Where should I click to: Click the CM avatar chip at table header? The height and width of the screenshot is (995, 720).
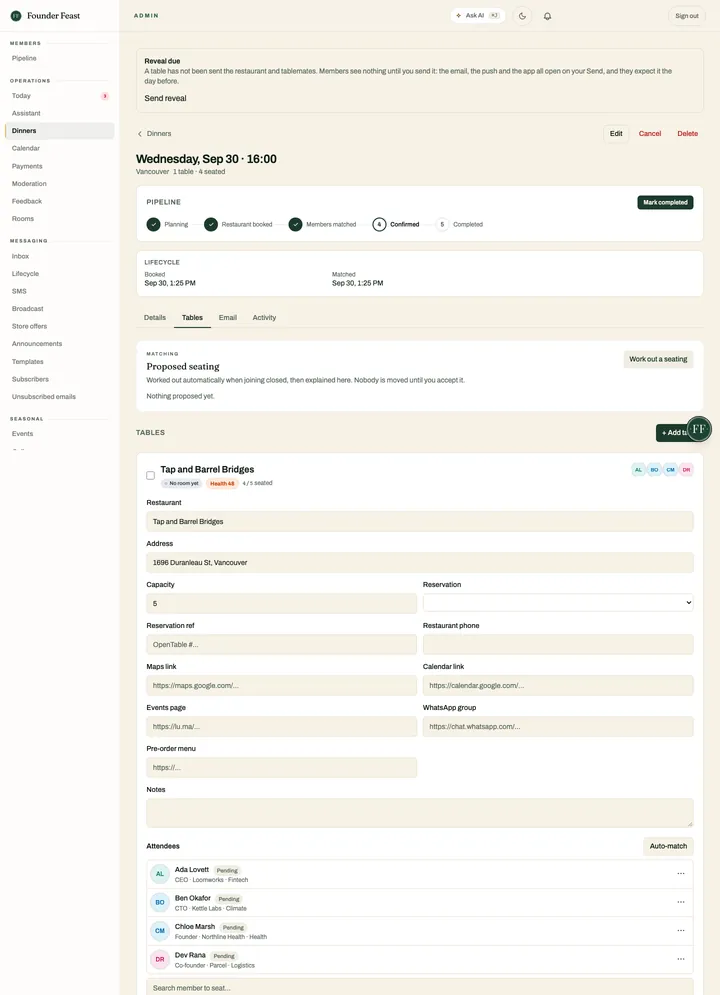[670, 470]
